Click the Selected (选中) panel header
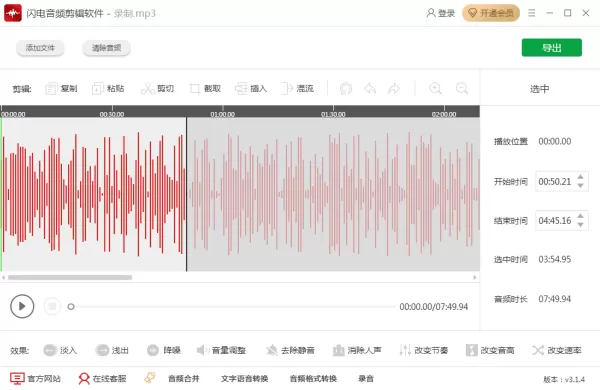 [x=540, y=89]
